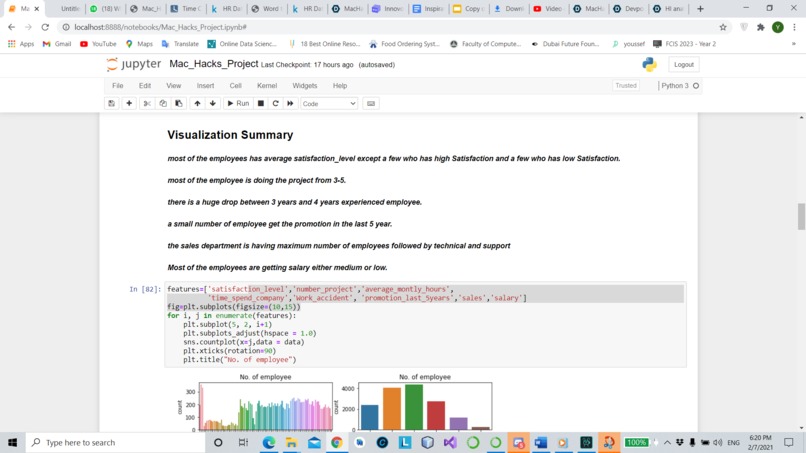Open Microsoft Edge from the taskbar
The image size is (806, 453).
pos(269,442)
